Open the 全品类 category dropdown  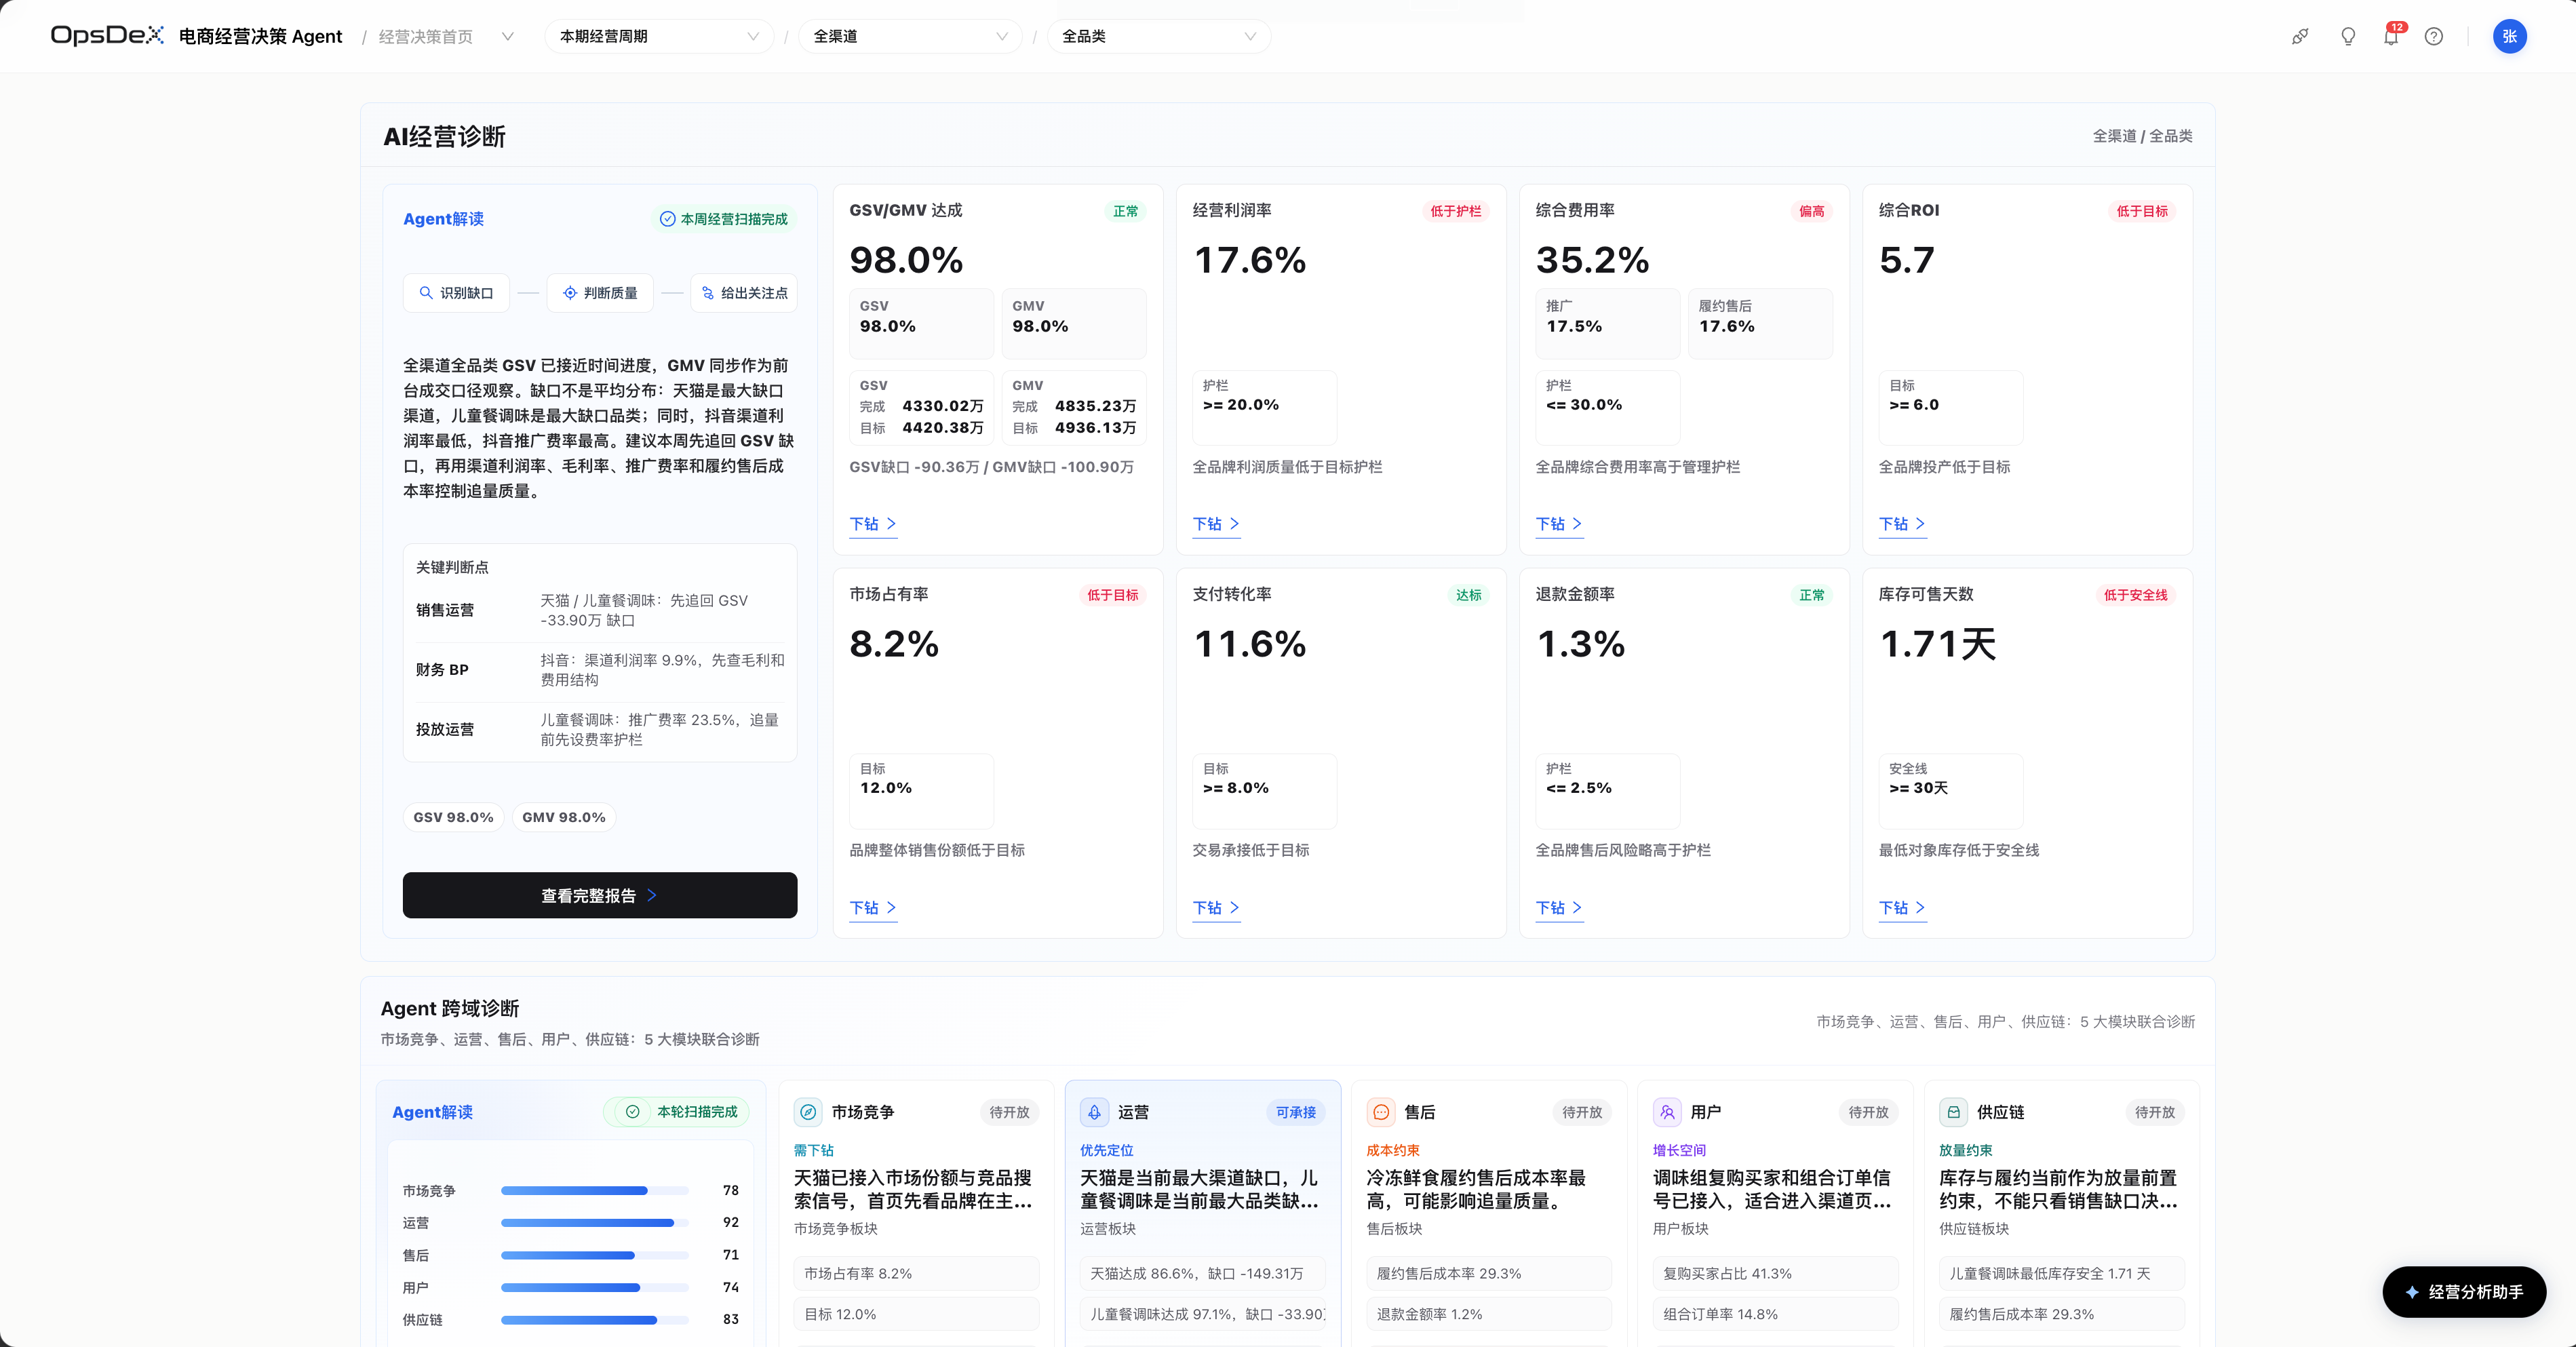point(1159,36)
